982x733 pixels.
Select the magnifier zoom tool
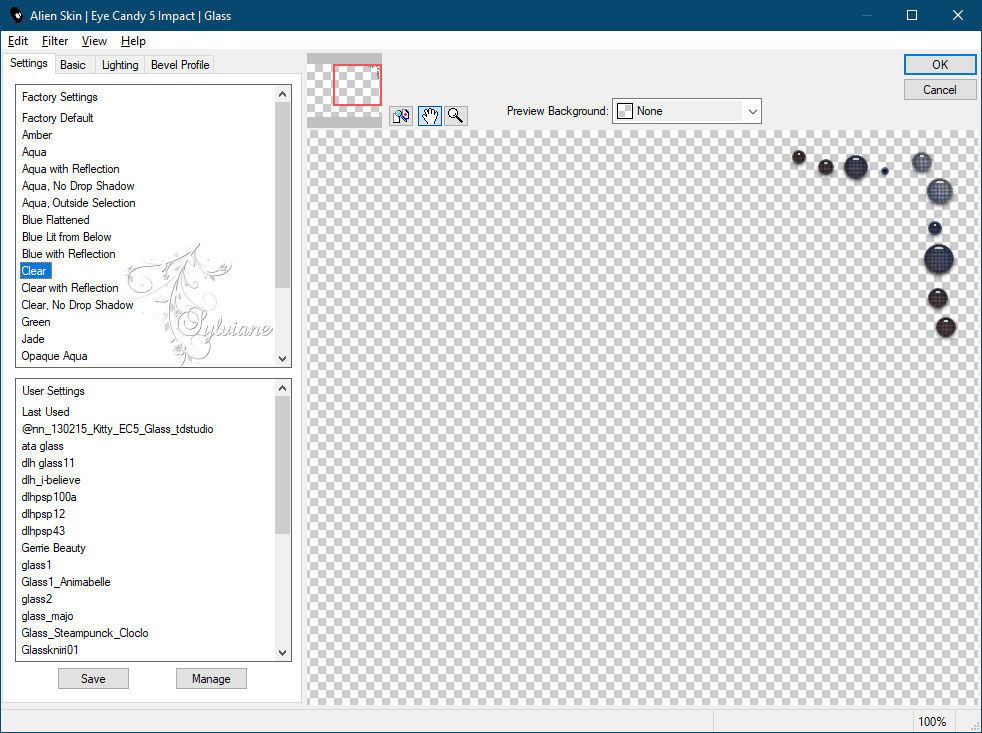point(456,116)
